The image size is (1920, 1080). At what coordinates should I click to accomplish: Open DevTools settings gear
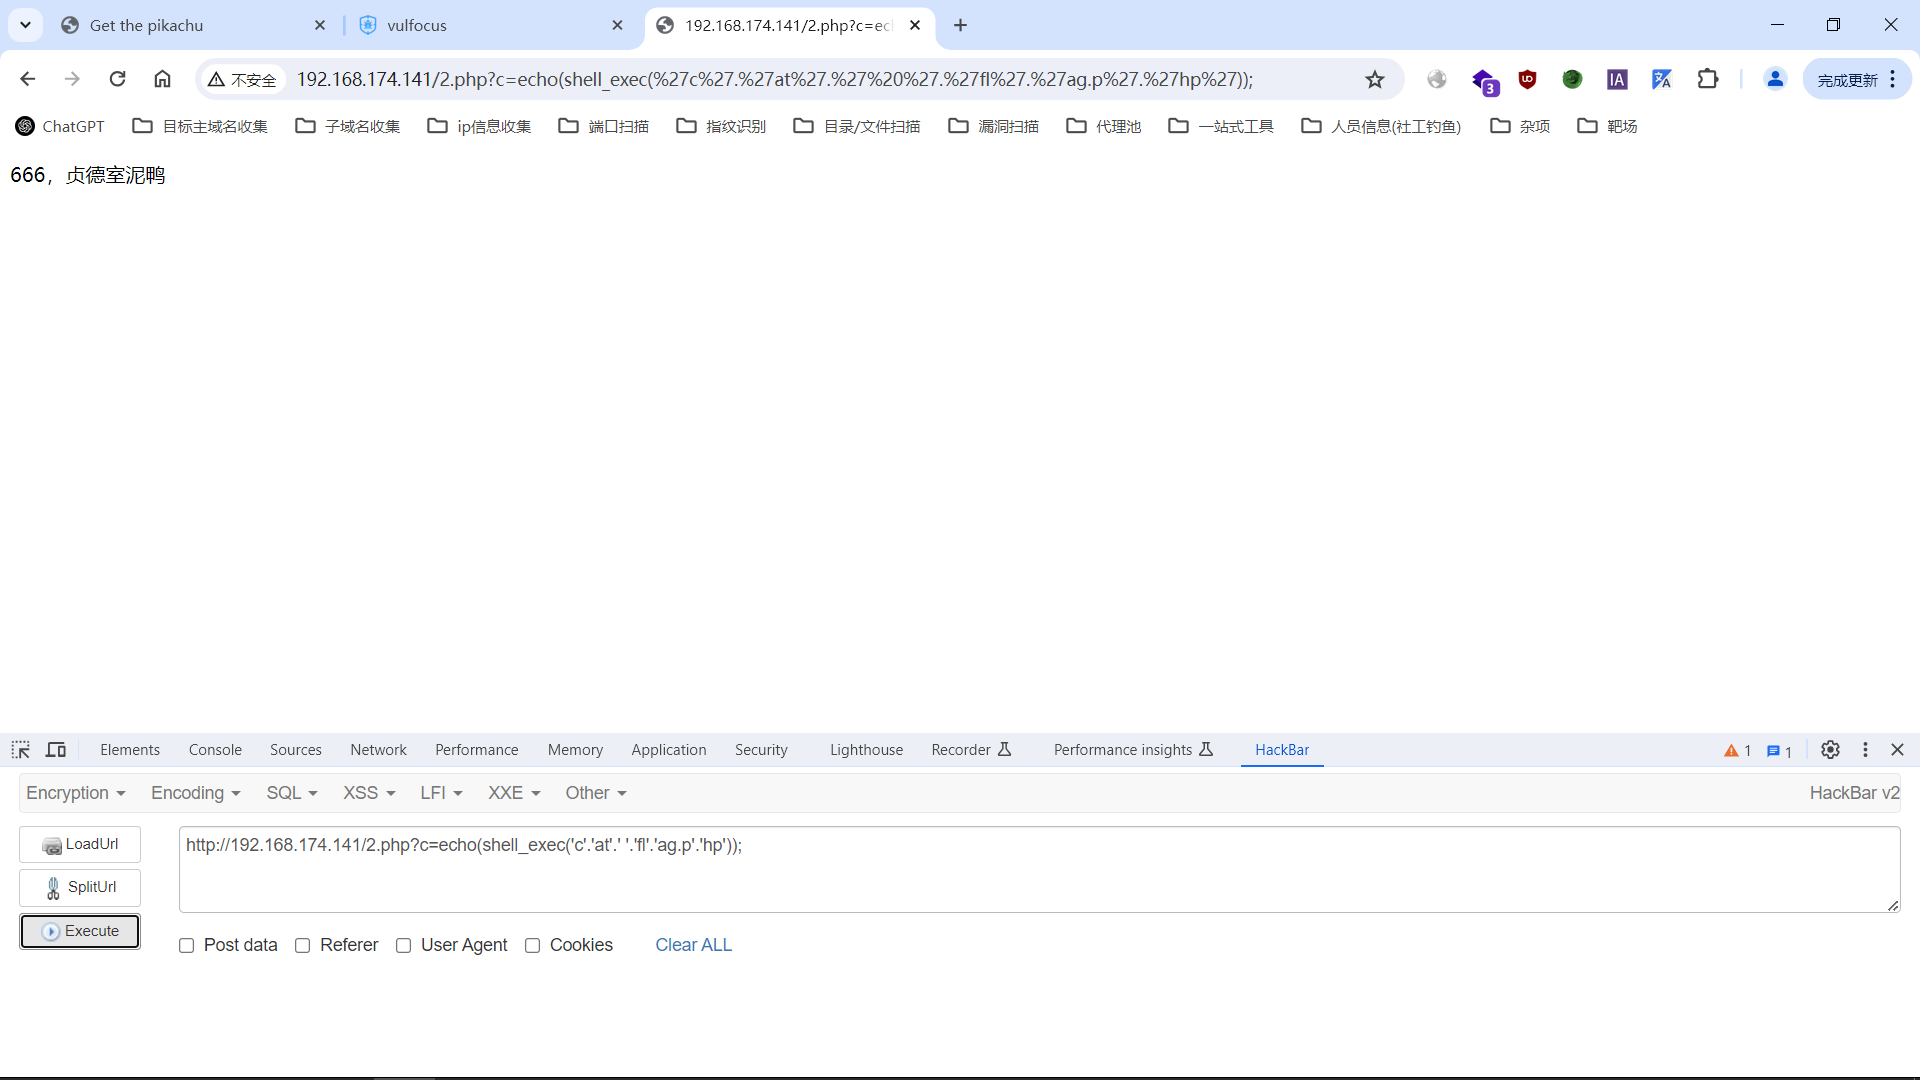point(1830,750)
